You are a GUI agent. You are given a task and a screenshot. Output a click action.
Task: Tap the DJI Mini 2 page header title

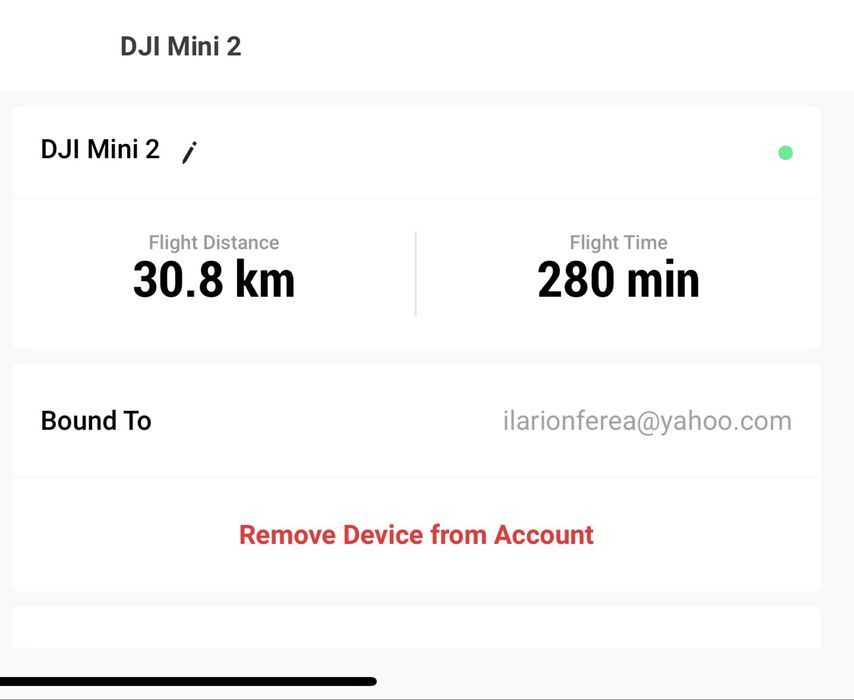click(x=181, y=47)
